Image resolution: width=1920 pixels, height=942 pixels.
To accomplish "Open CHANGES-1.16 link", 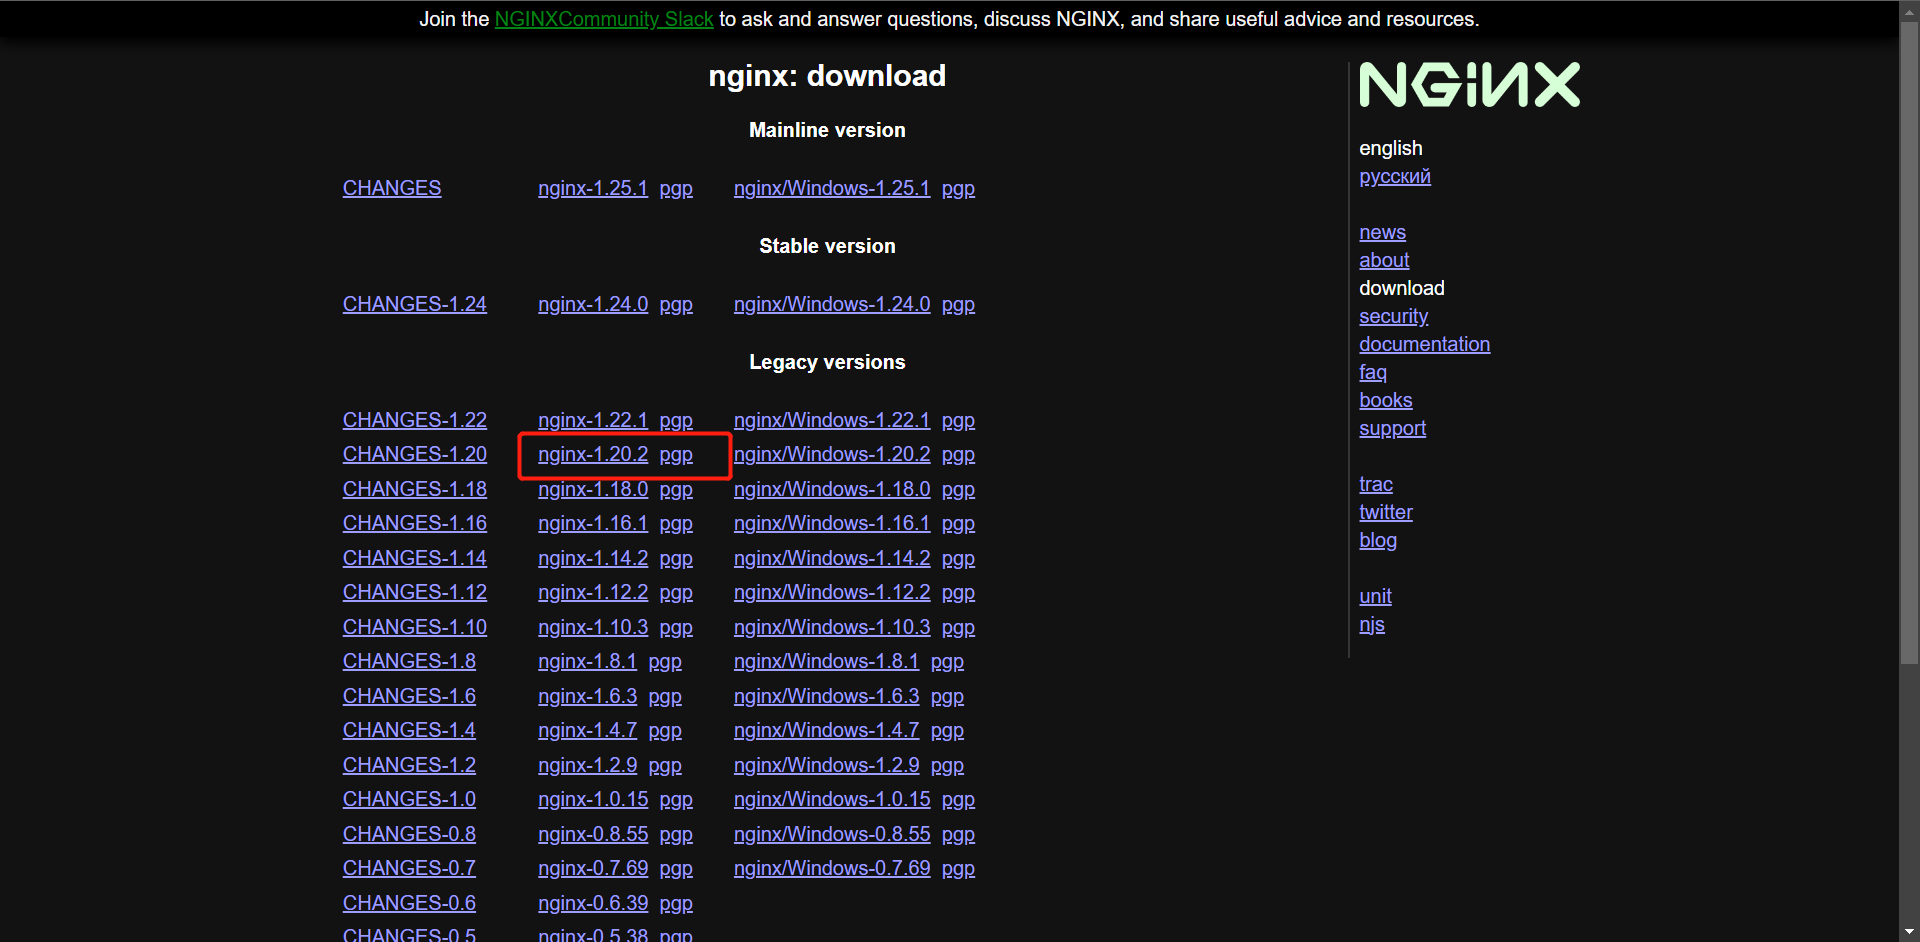I will pos(415,523).
